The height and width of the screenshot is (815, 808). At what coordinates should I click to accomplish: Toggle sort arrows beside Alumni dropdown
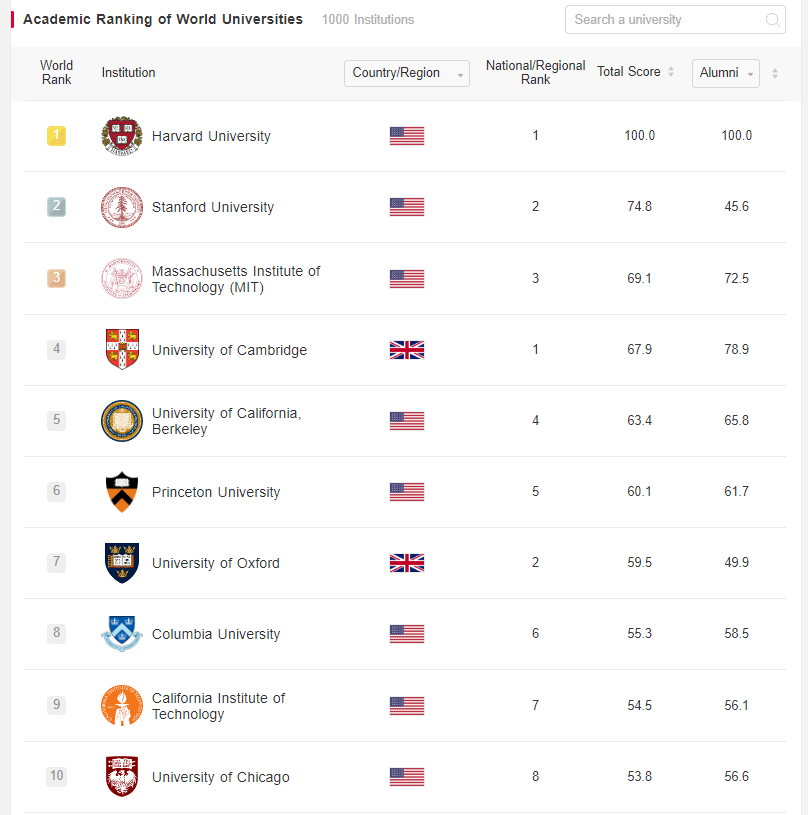775,73
